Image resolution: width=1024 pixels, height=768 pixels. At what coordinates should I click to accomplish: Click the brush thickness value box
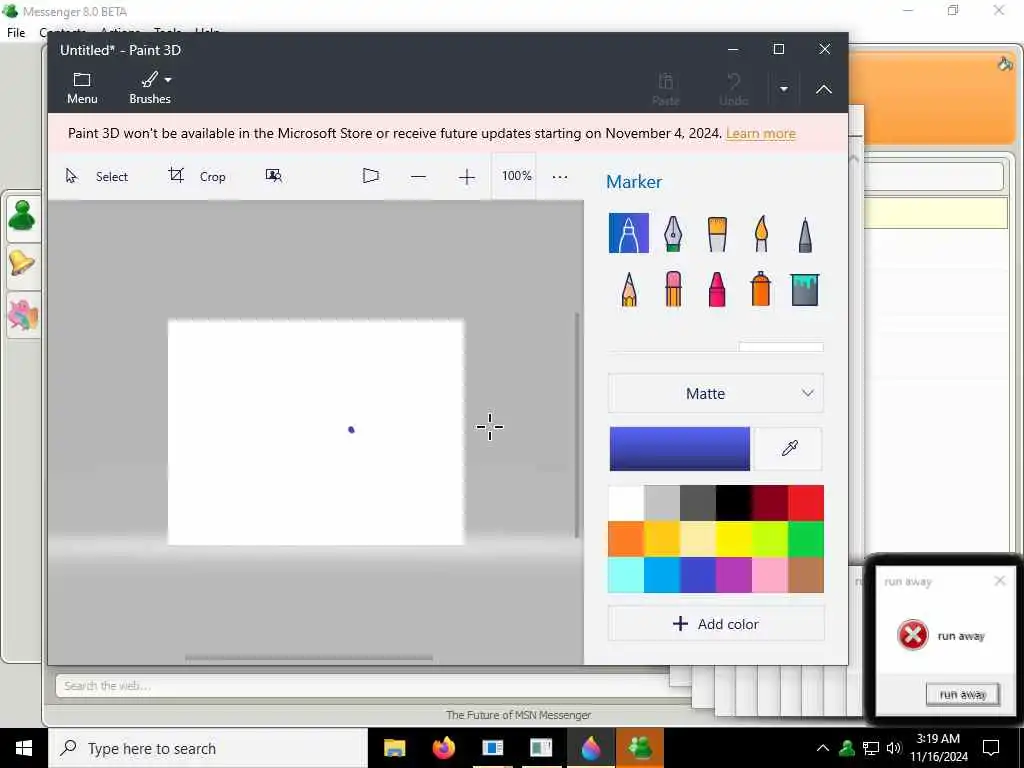pos(780,347)
